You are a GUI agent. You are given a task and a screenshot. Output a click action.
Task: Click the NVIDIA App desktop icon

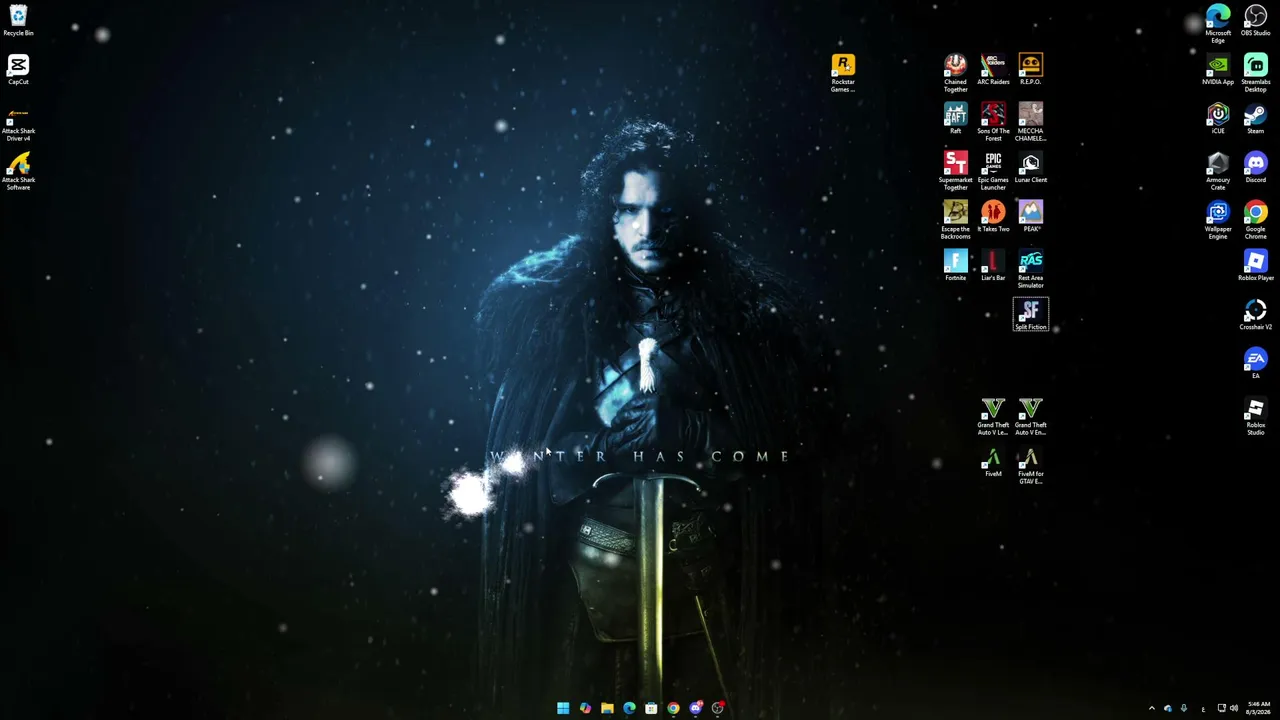(x=1218, y=70)
